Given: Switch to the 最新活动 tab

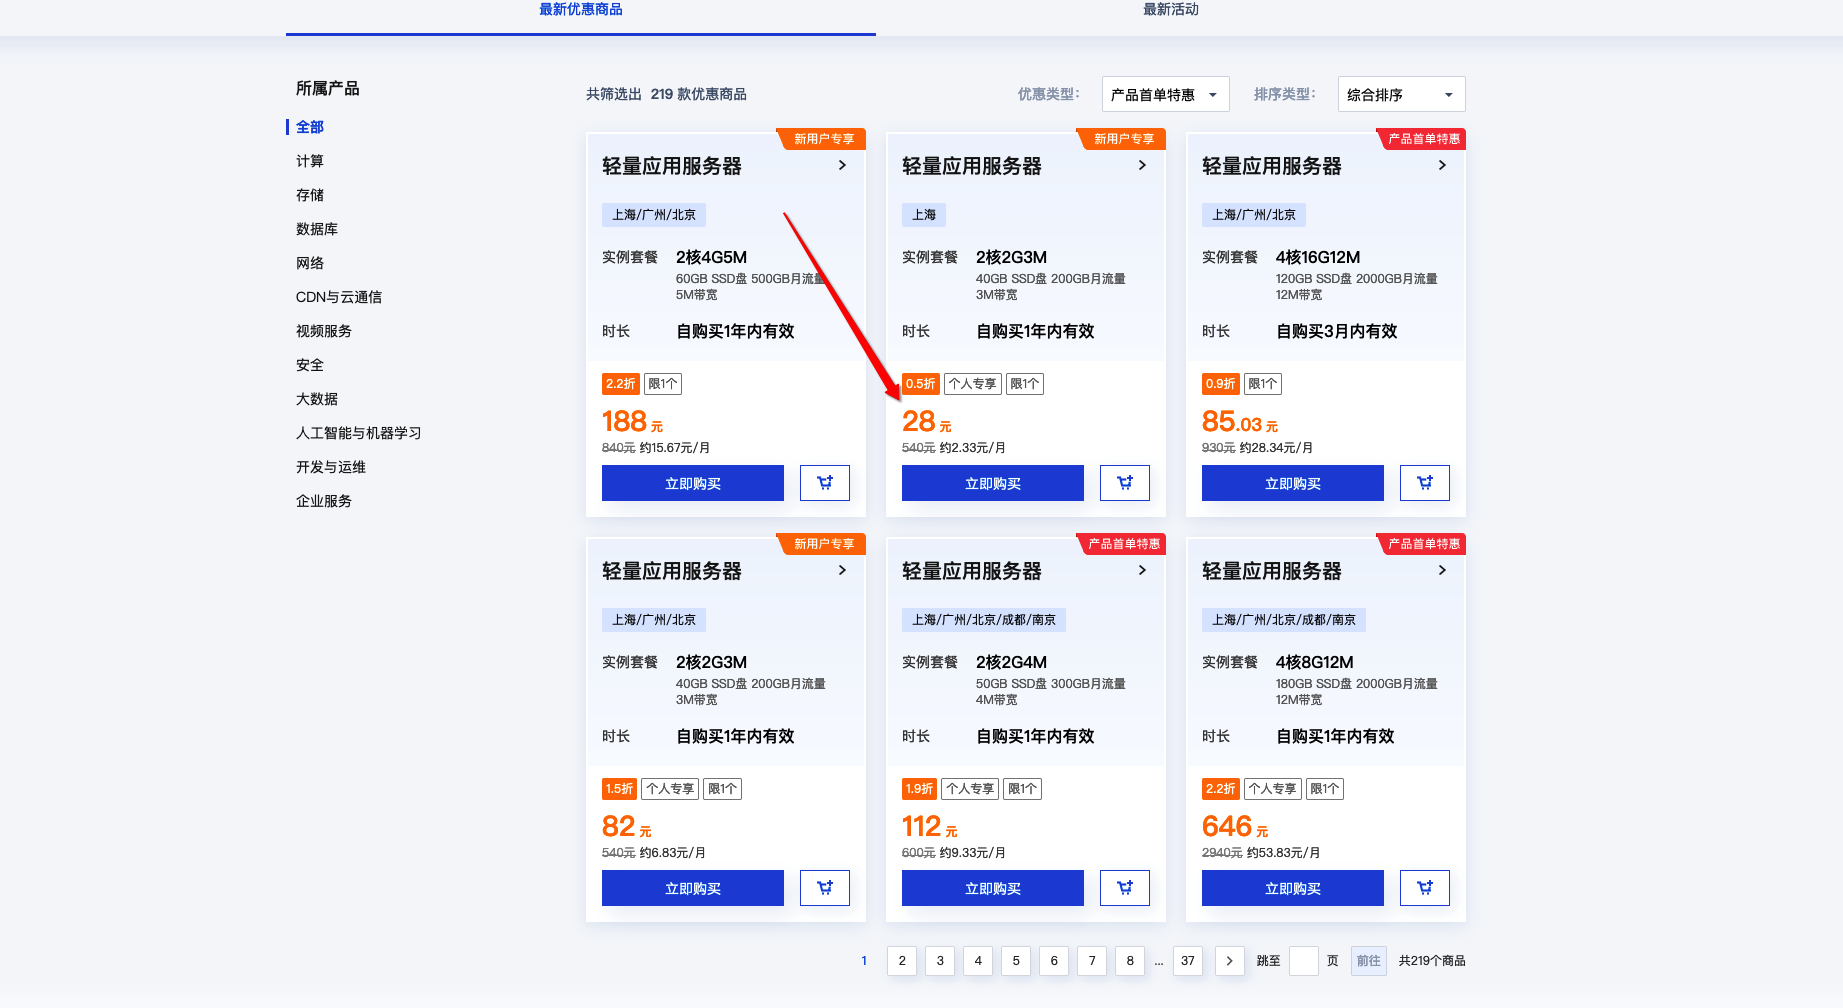Looking at the screenshot, I should coord(1171,10).
